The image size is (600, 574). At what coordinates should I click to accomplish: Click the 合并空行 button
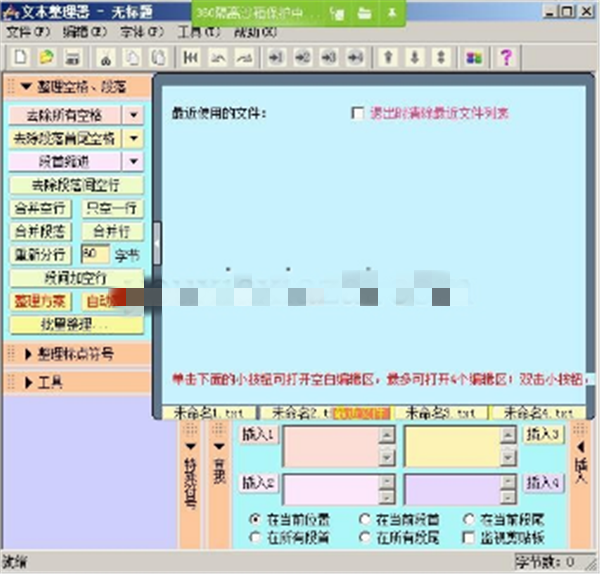pos(40,208)
